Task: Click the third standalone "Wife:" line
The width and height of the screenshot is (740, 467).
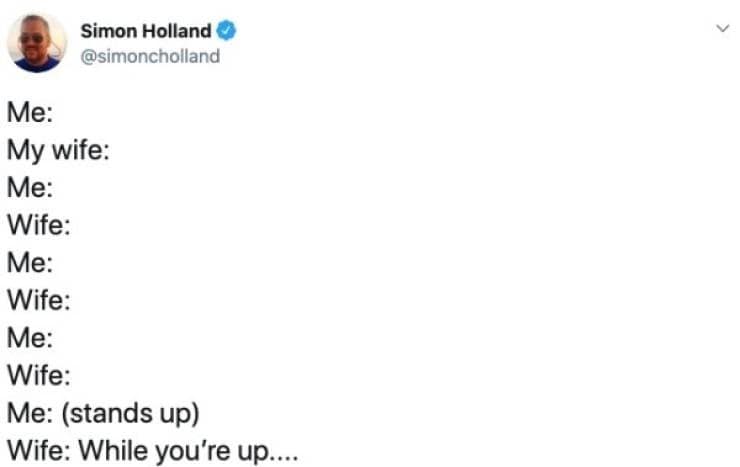Action: 39,375
